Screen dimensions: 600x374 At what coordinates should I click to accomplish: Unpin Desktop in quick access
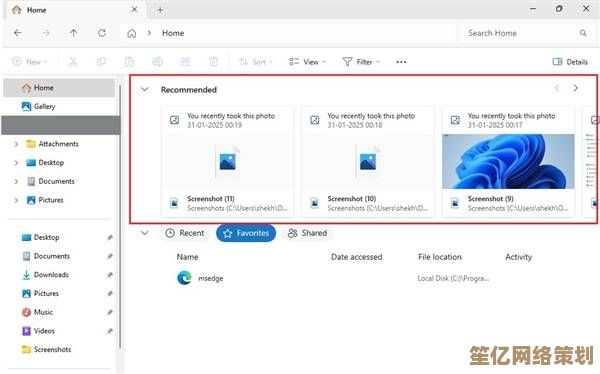(x=110, y=237)
